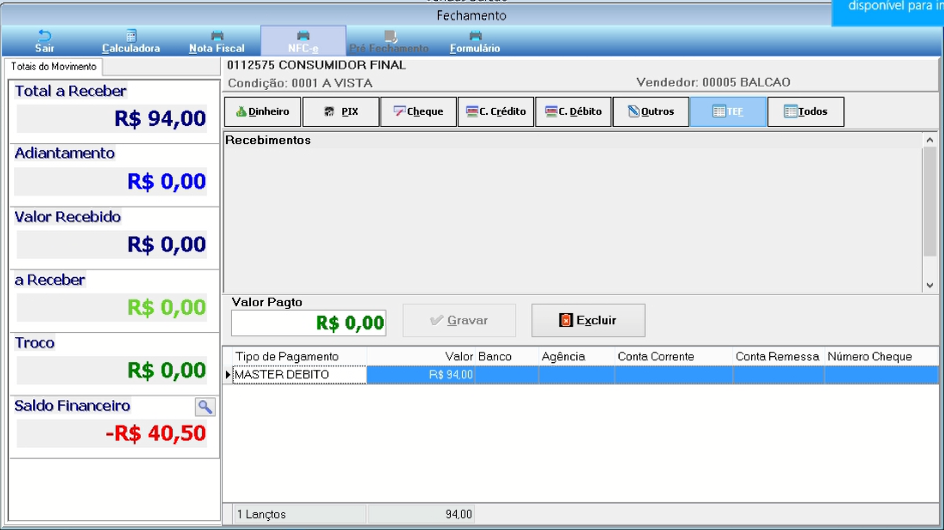Open the Calculadora tool
This screenshot has height=530, width=944.
131,42
